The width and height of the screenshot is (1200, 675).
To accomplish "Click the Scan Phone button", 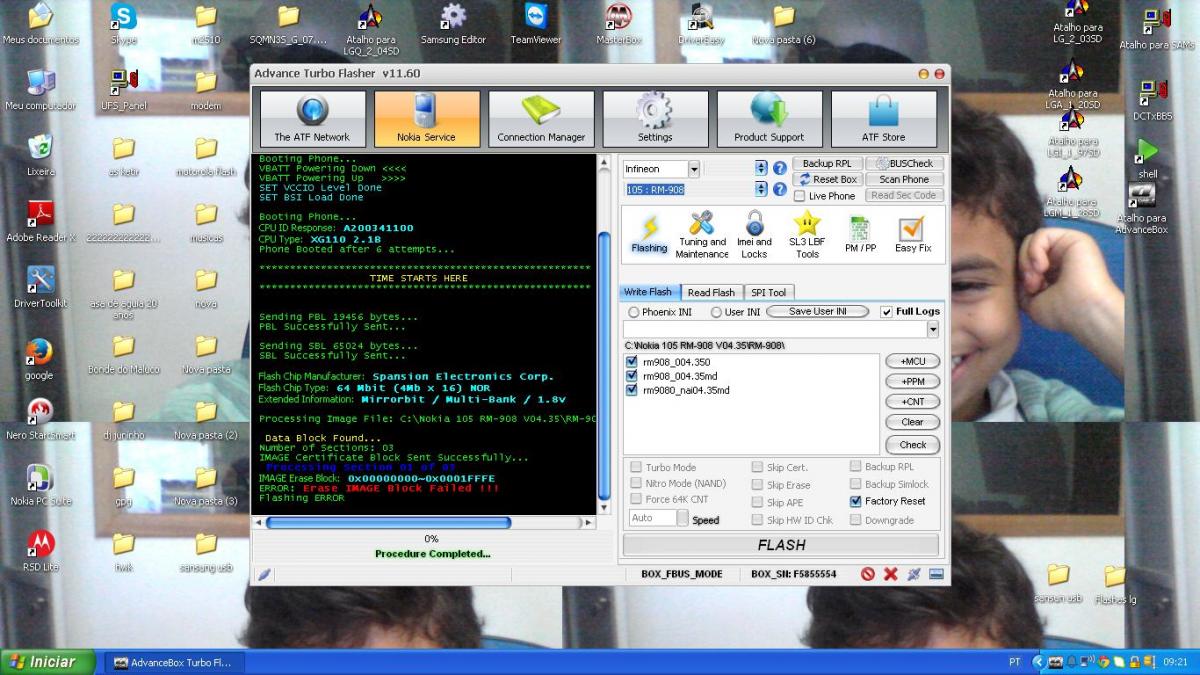I will pyautogui.click(x=904, y=180).
